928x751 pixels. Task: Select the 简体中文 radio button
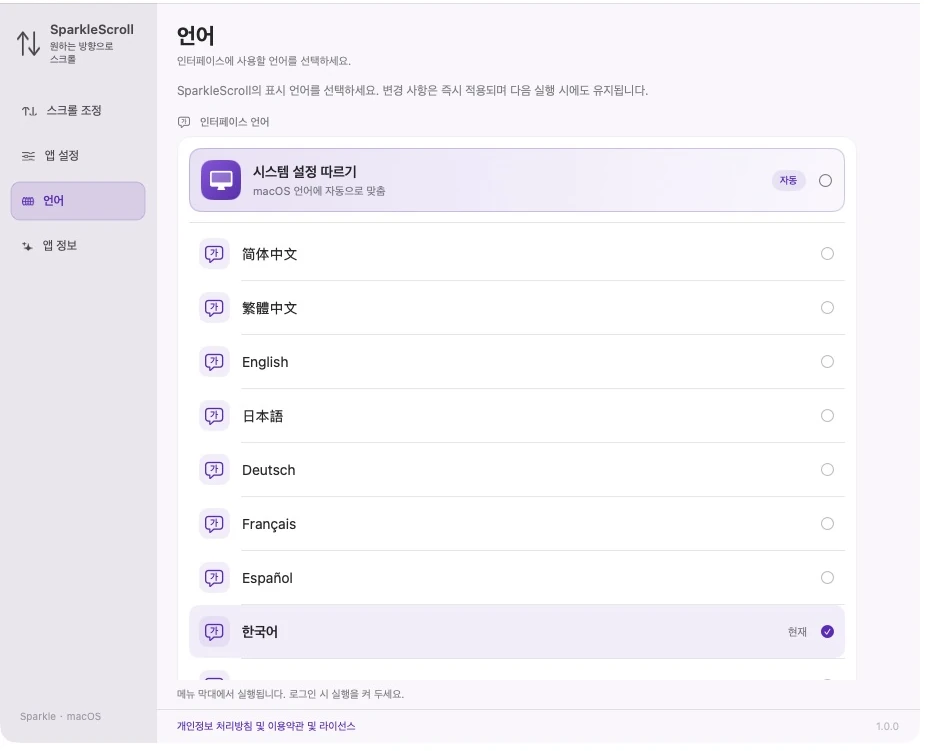pos(827,254)
